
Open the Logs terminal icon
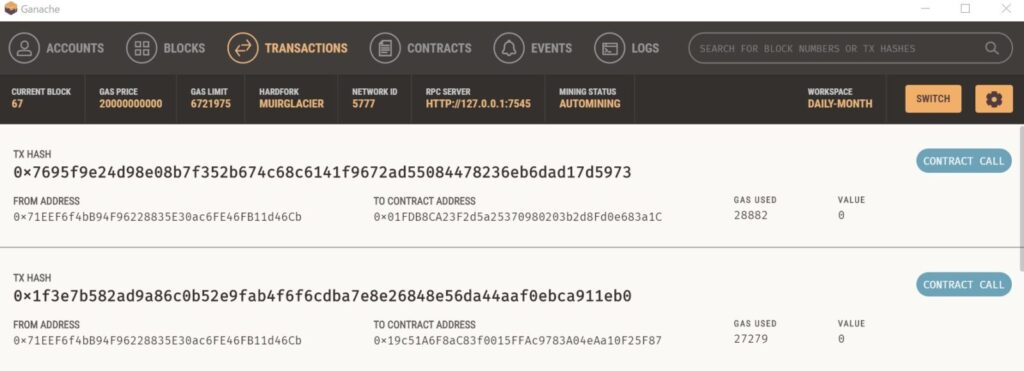[610, 48]
